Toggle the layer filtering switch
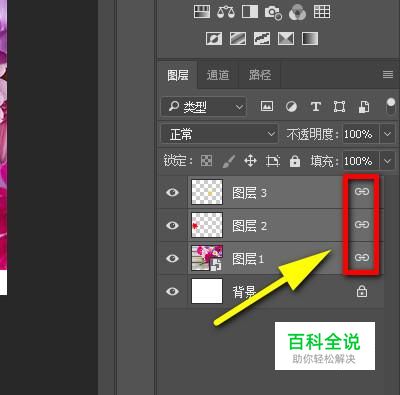 point(391,106)
